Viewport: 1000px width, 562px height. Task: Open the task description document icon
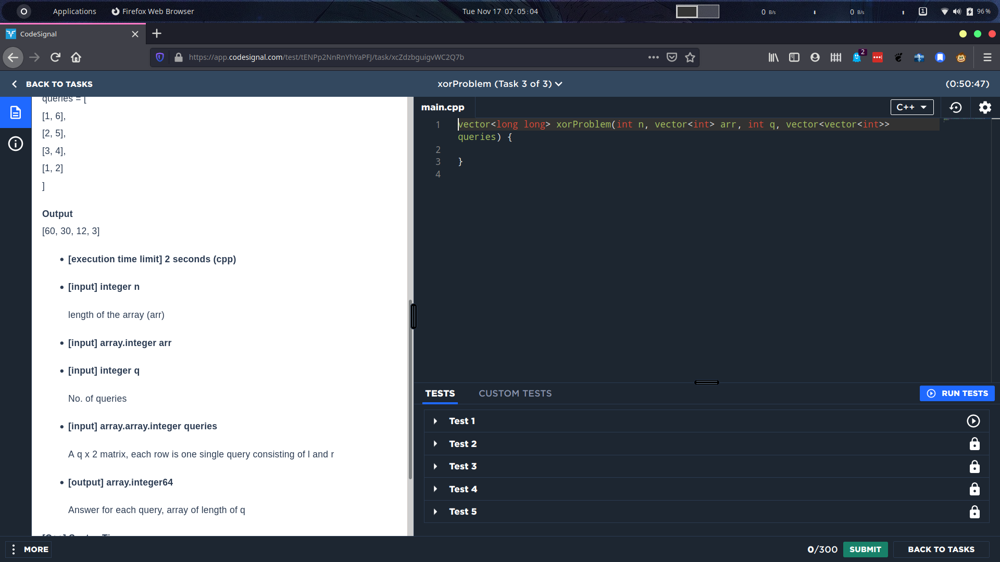(x=15, y=113)
